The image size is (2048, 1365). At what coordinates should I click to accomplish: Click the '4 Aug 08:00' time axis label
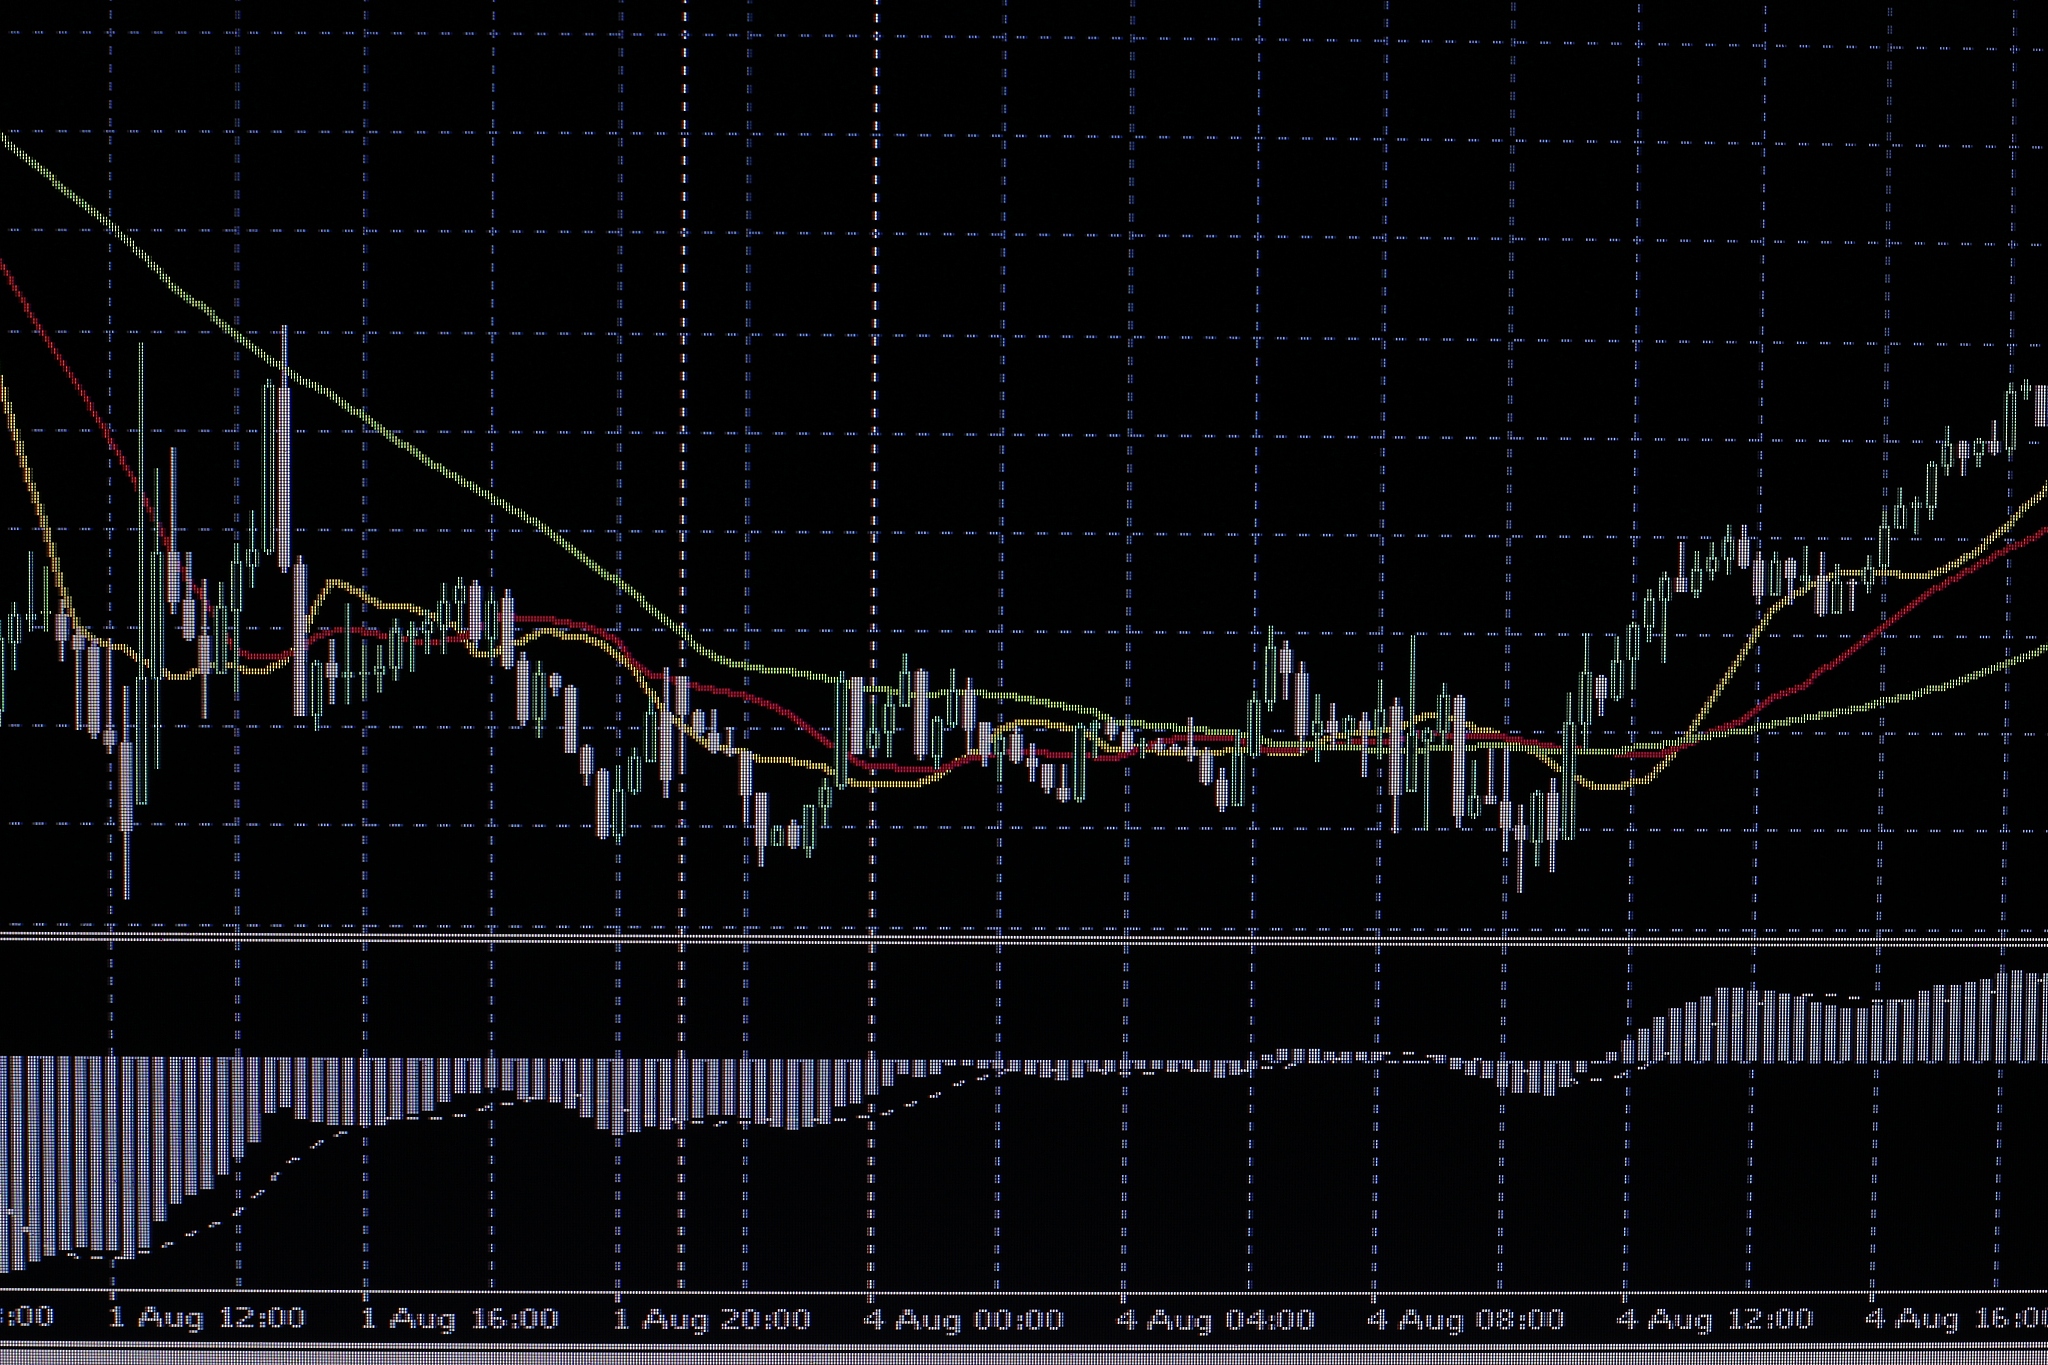[1465, 1320]
